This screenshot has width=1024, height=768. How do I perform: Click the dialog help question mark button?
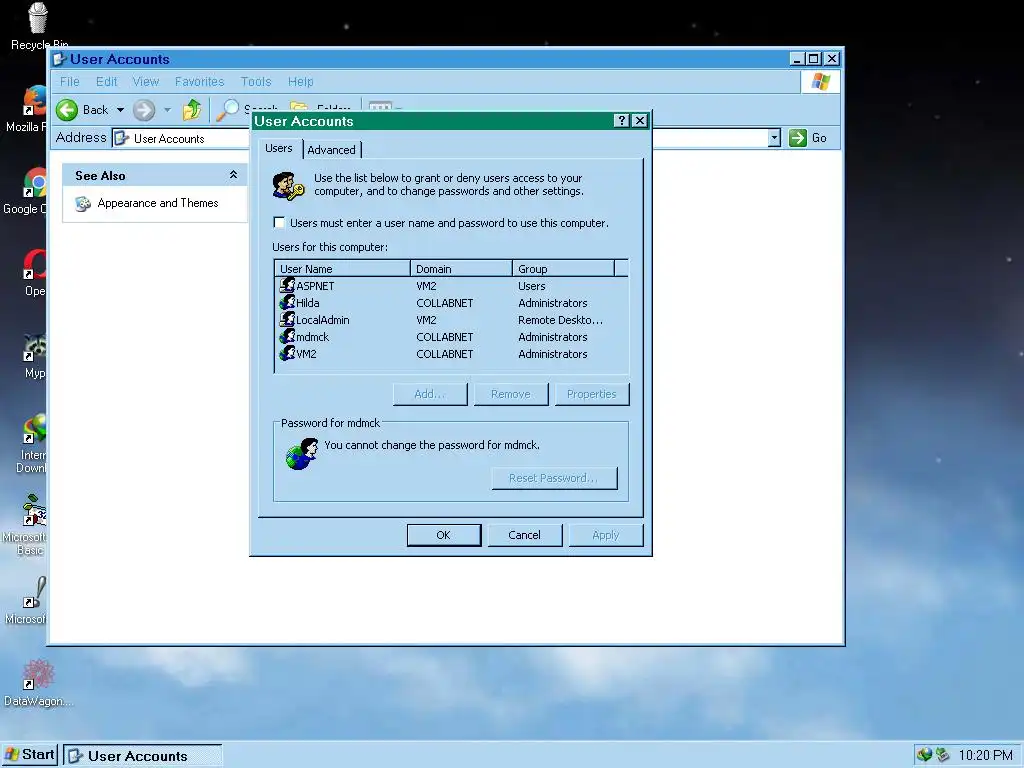622,120
